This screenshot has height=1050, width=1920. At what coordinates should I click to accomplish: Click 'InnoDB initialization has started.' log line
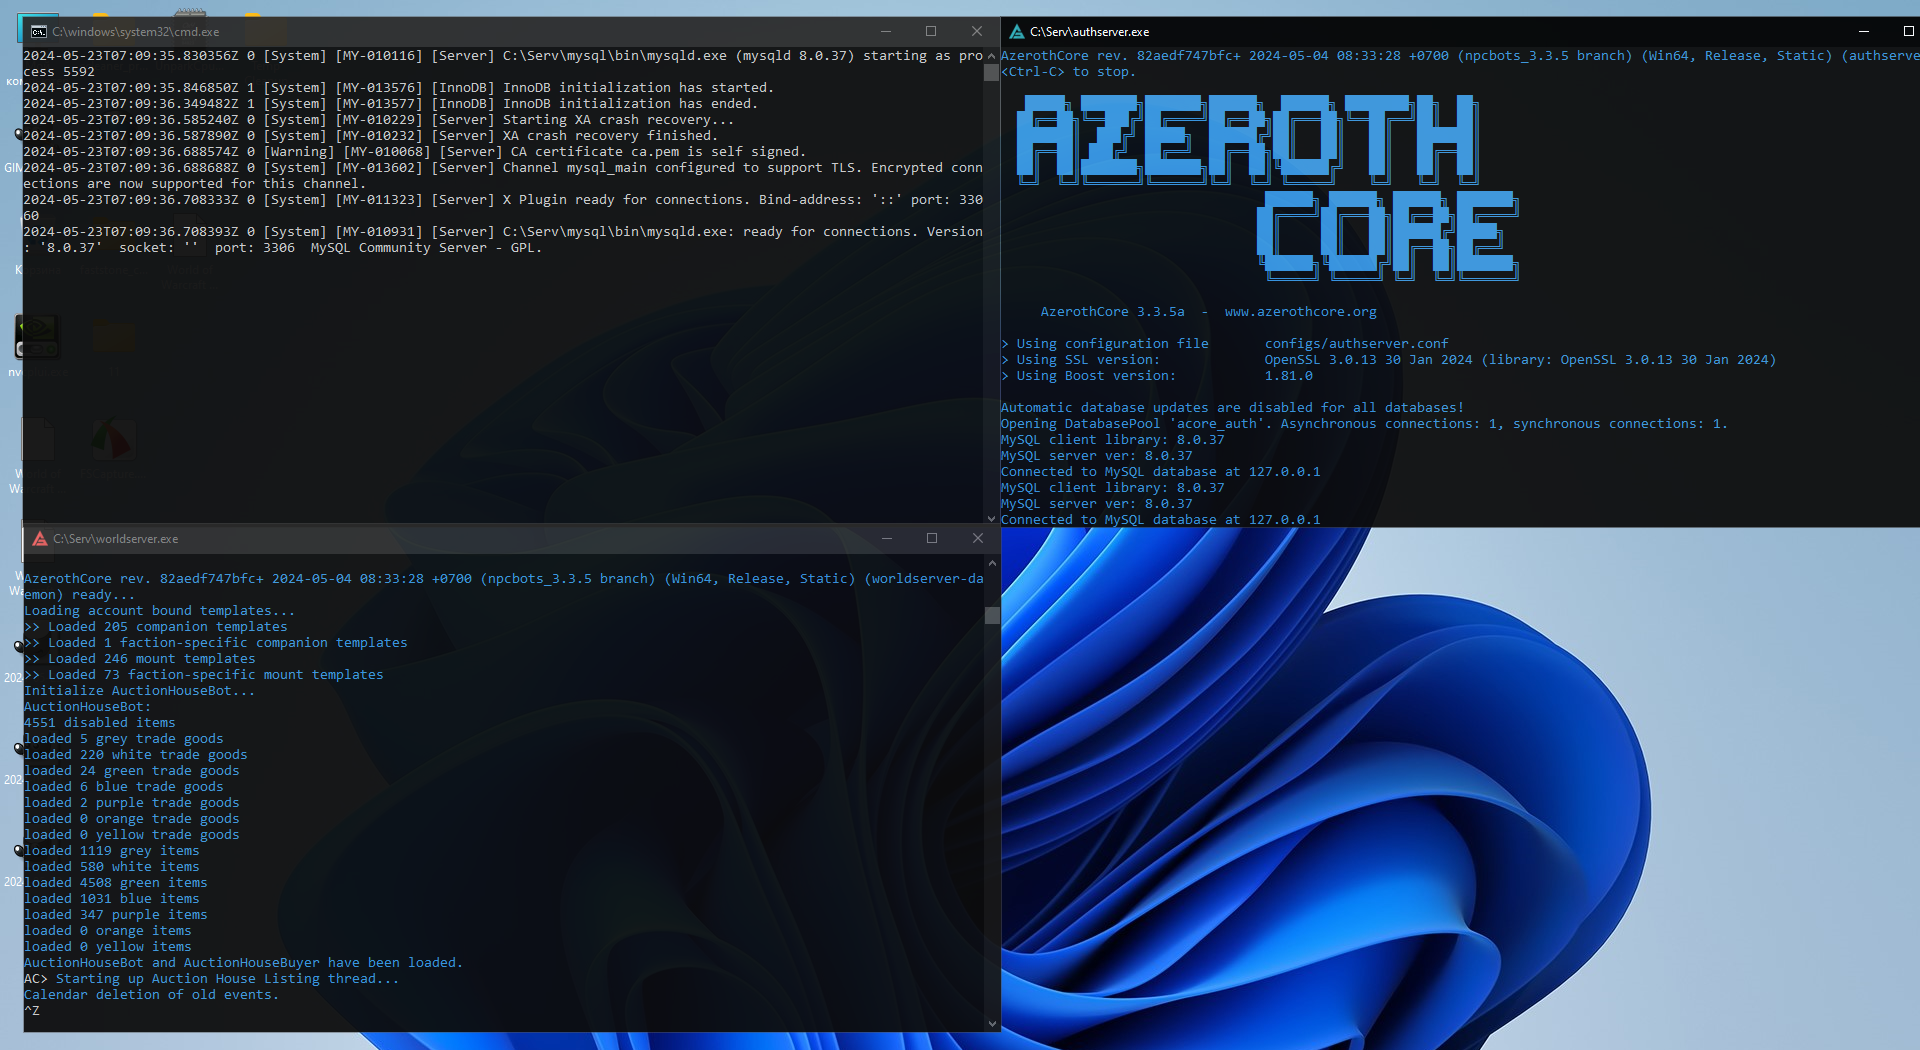coord(398,88)
